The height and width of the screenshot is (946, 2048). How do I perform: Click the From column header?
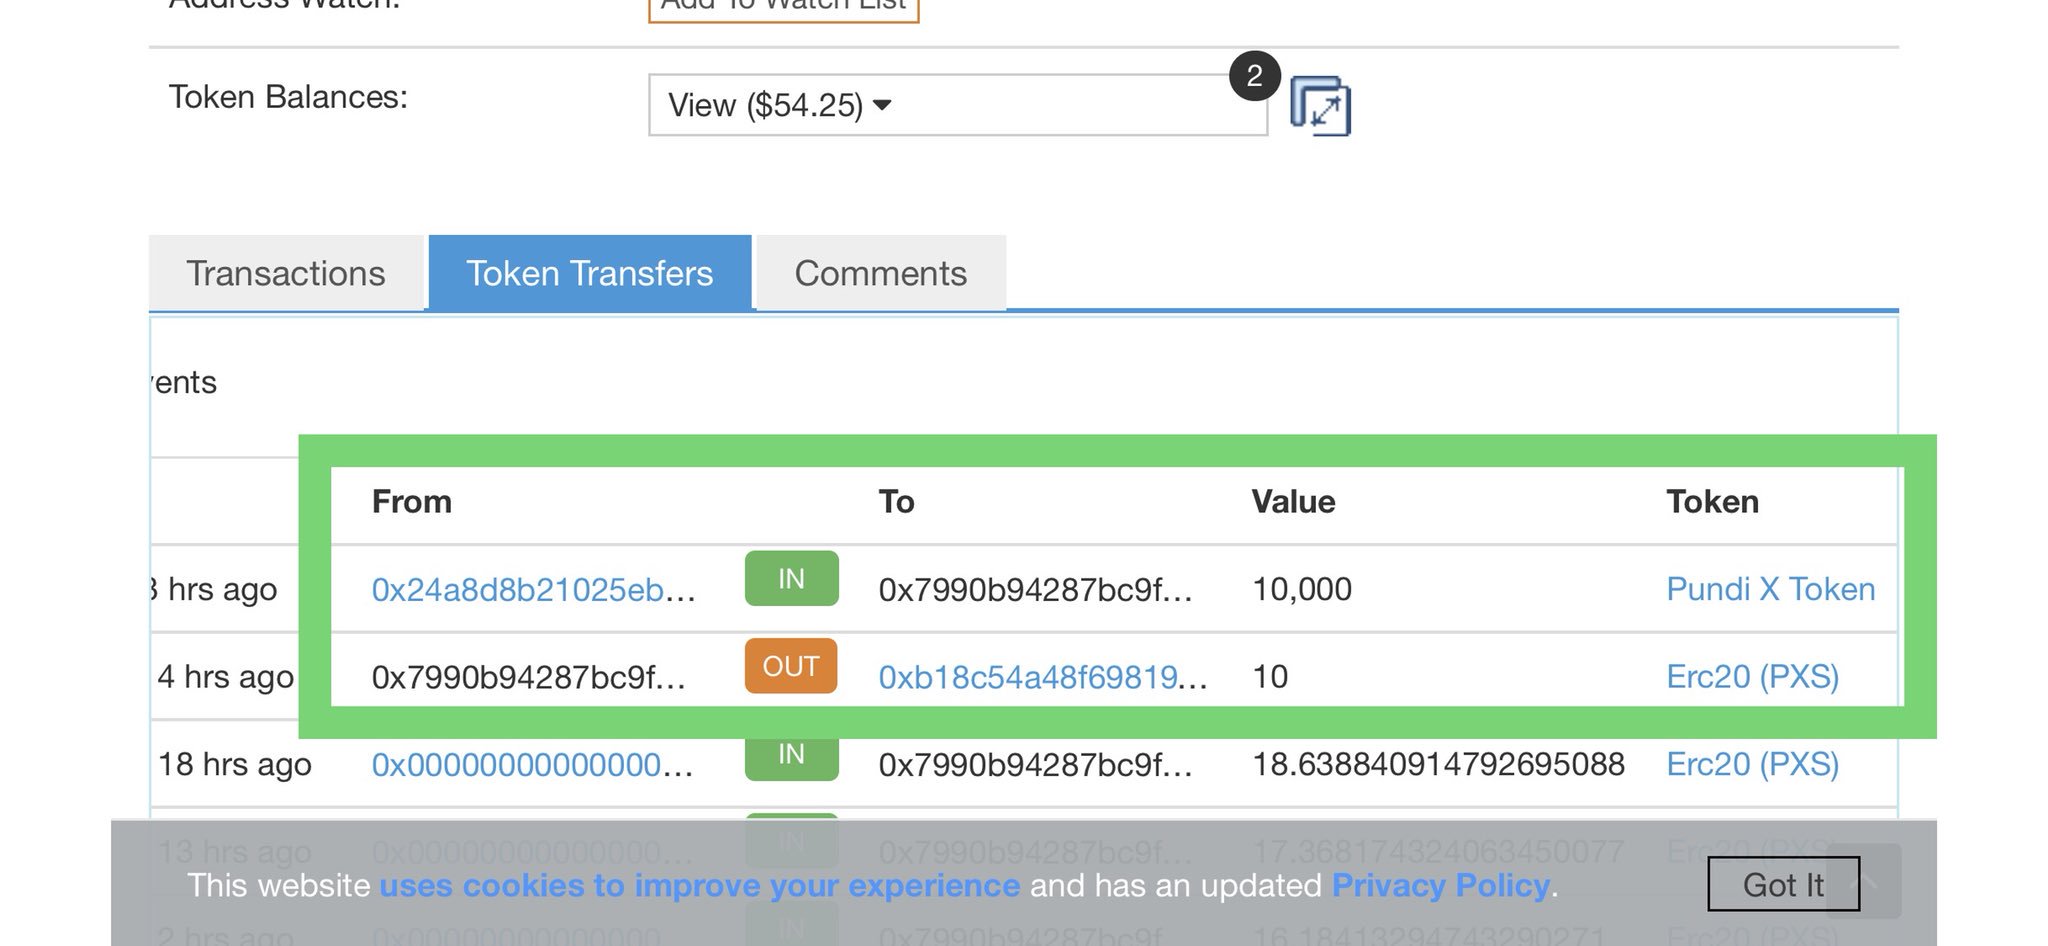[412, 501]
